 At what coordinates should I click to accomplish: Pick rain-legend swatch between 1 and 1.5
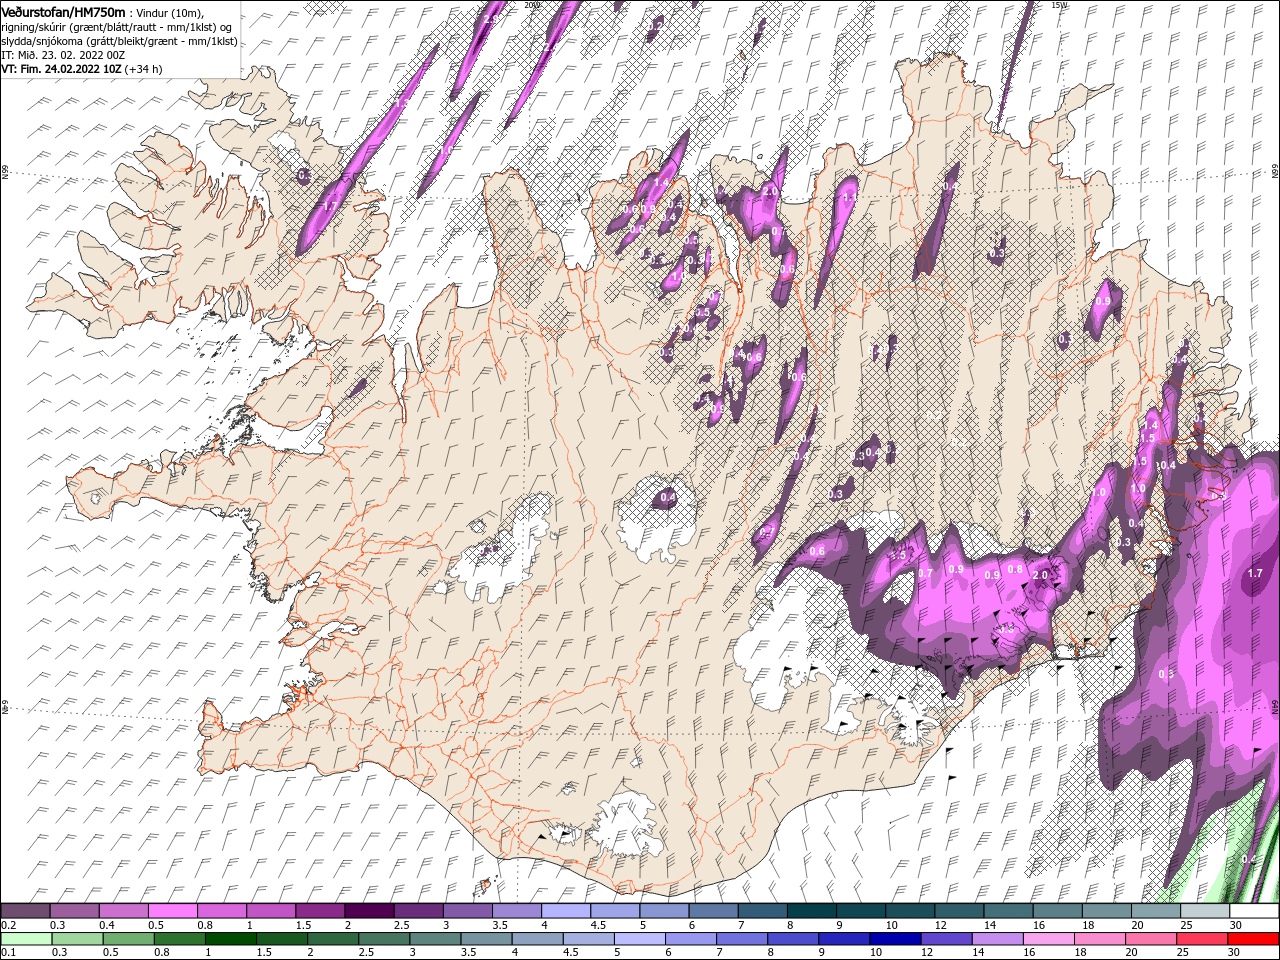click(230, 939)
